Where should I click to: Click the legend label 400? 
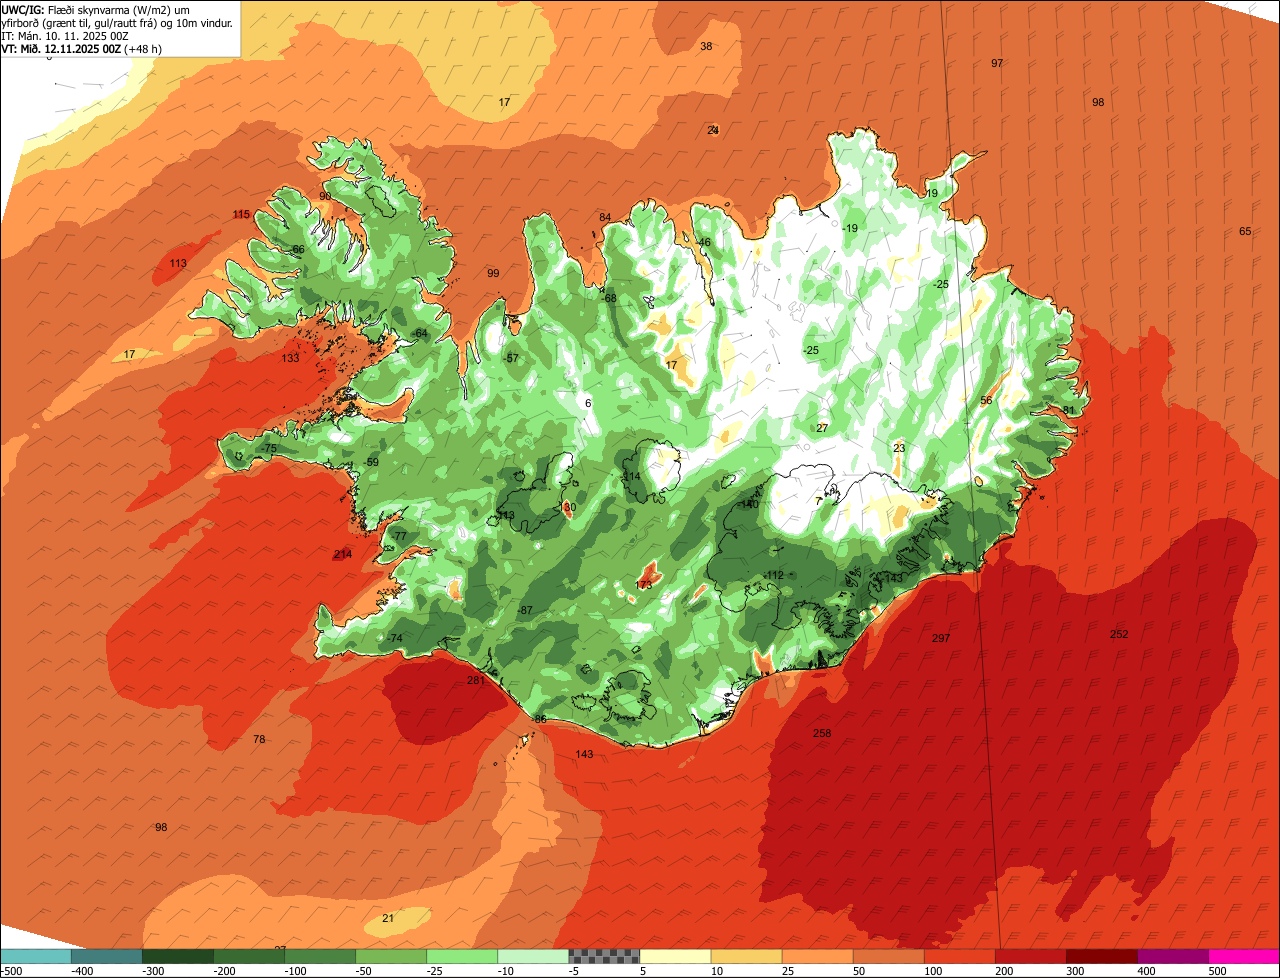click(x=1147, y=971)
